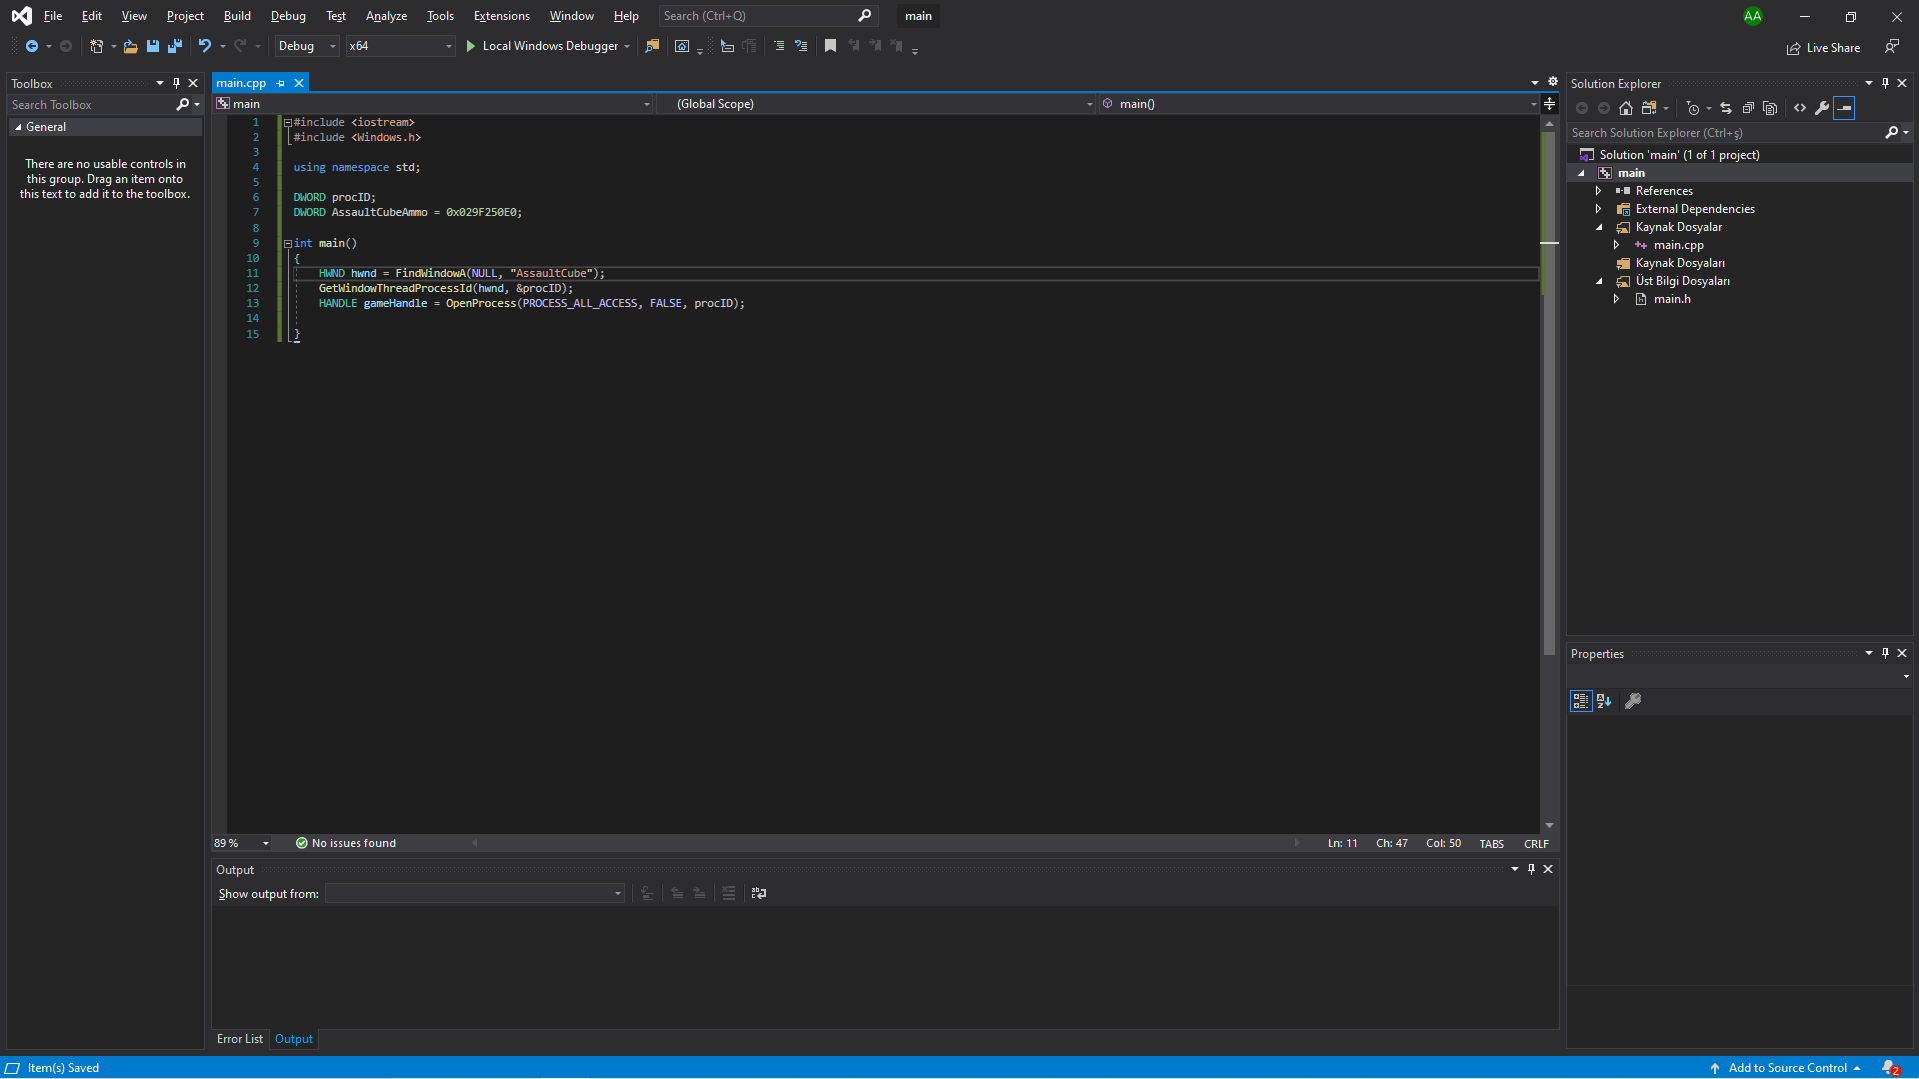Open the Build menu
The image size is (1919, 1079).
pos(237,16)
